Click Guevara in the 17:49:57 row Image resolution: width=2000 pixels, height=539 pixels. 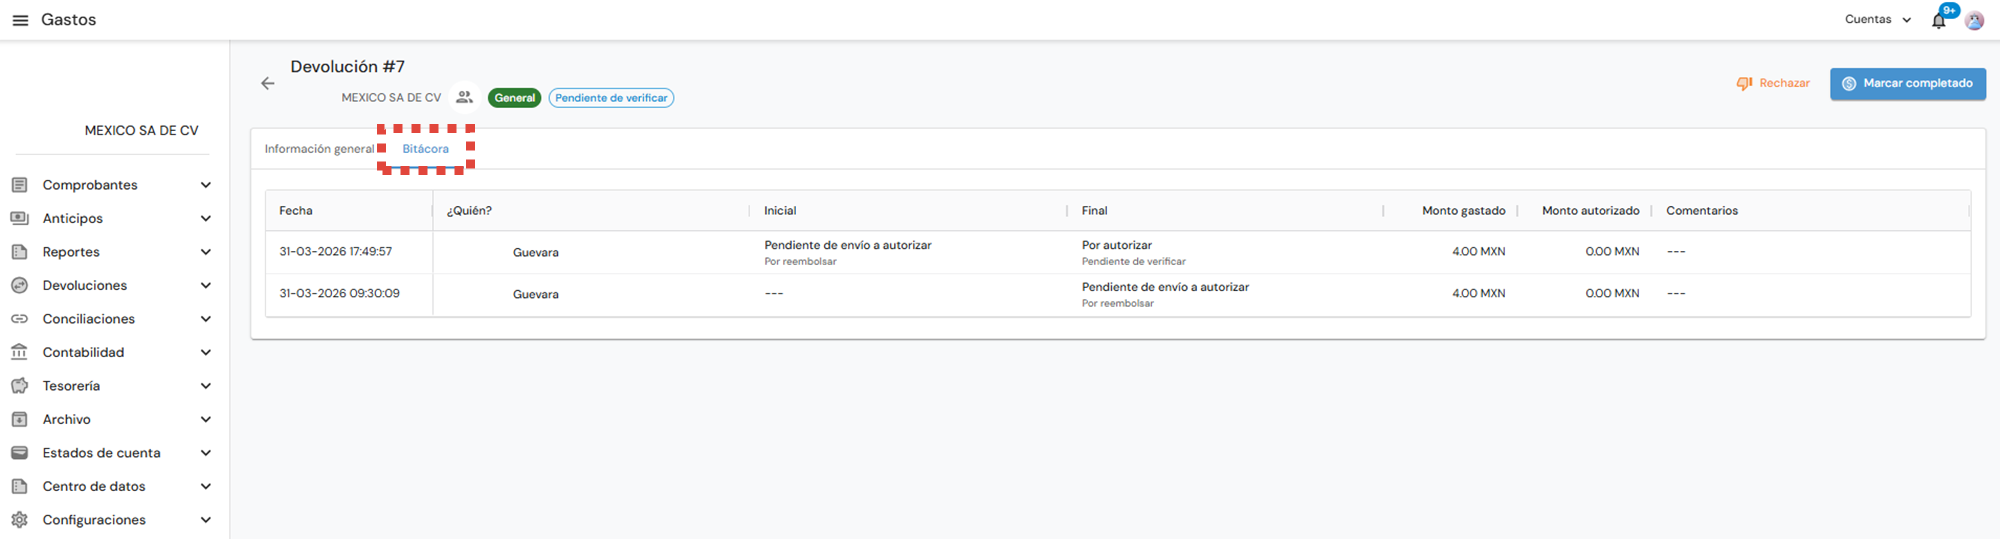pos(535,253)
